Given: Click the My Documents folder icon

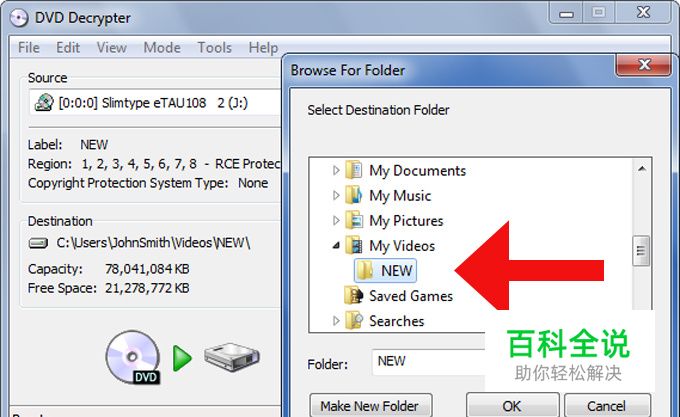Looking at the screenshot, I should pyautogui.click(x=354, y=170).
